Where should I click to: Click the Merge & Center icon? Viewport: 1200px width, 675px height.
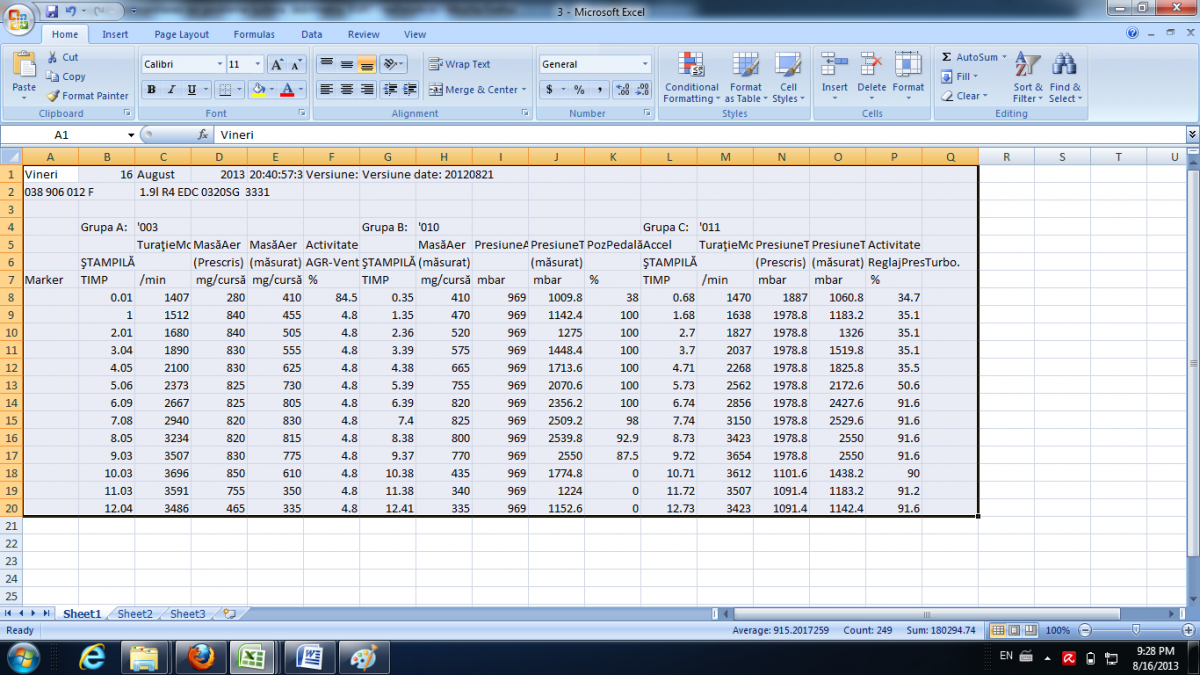436,90
